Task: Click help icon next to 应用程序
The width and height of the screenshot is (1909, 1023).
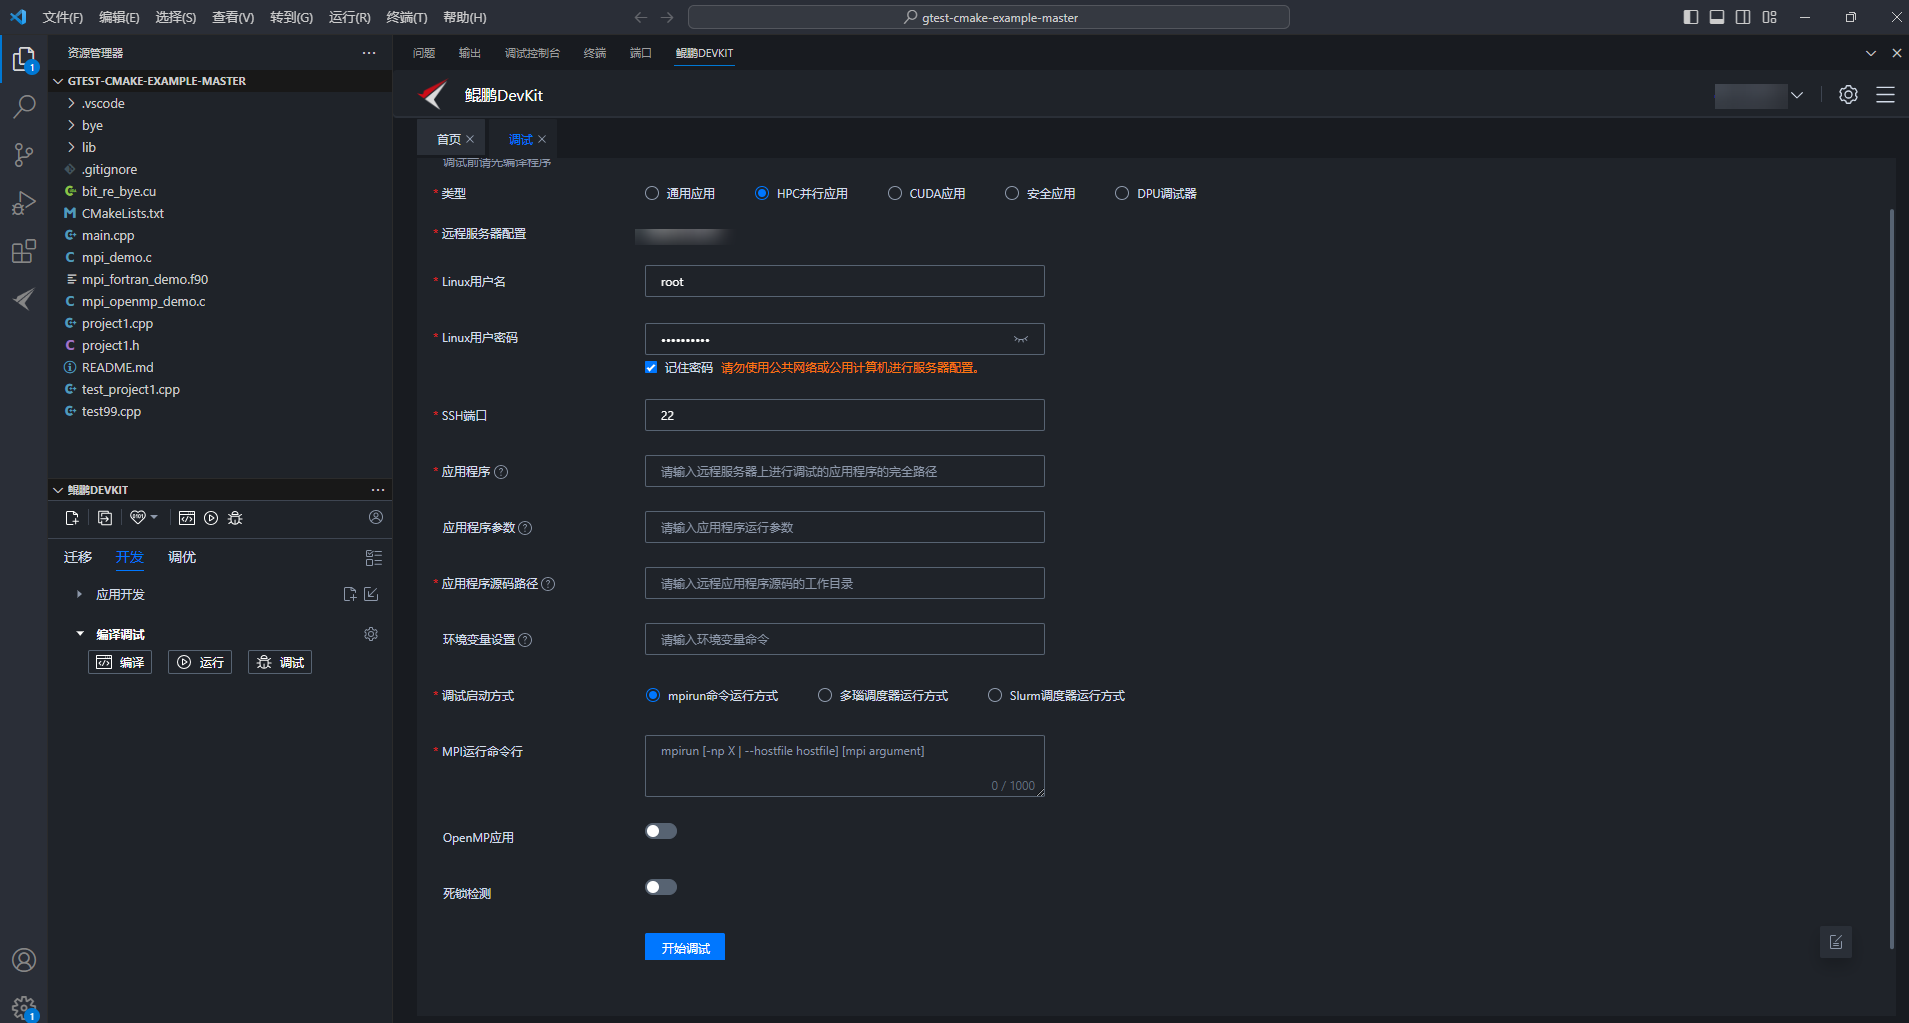Action: coord(501,472)
